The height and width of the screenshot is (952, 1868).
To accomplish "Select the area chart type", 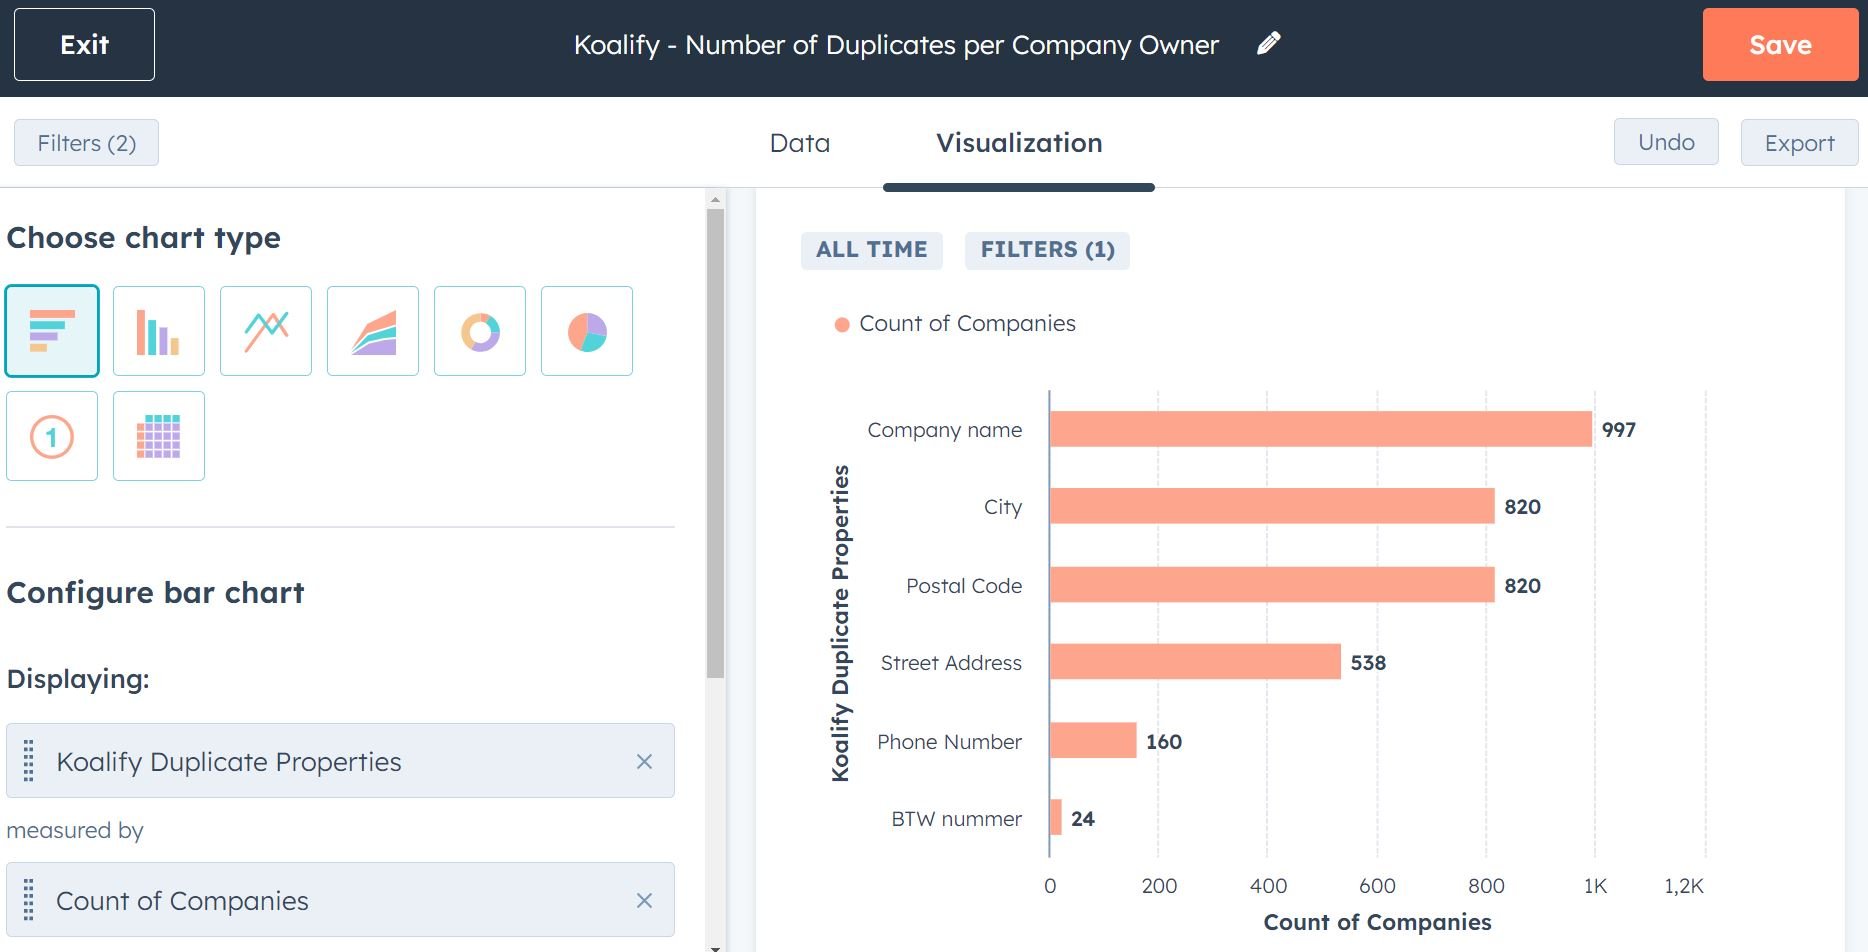I will [x=372, y=330].
